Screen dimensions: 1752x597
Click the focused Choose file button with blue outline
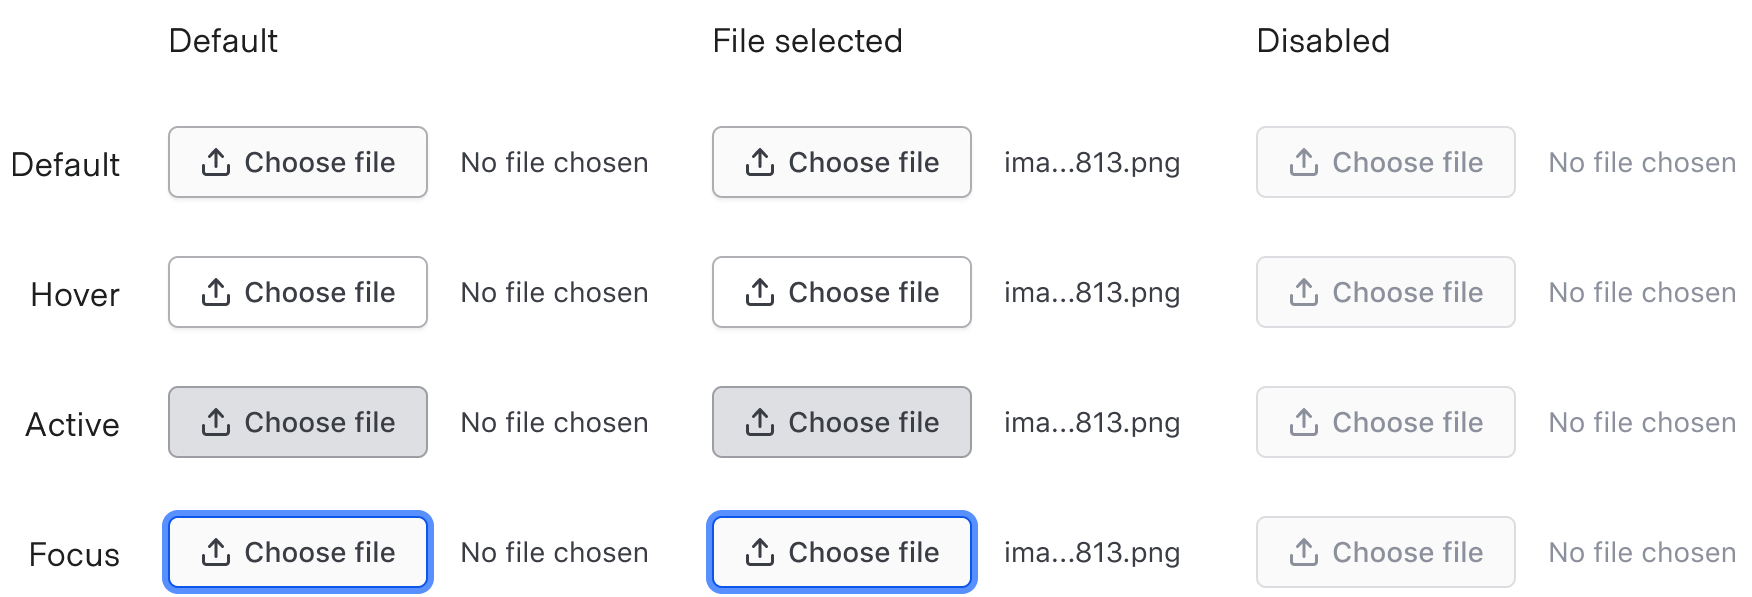pos(297,552)
